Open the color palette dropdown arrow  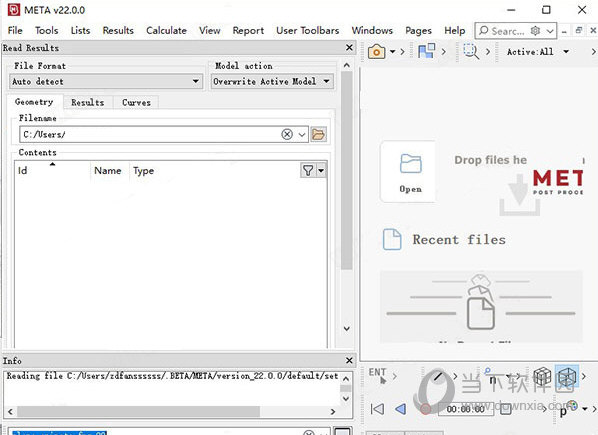pyautogui.click(x=585, y=409)
